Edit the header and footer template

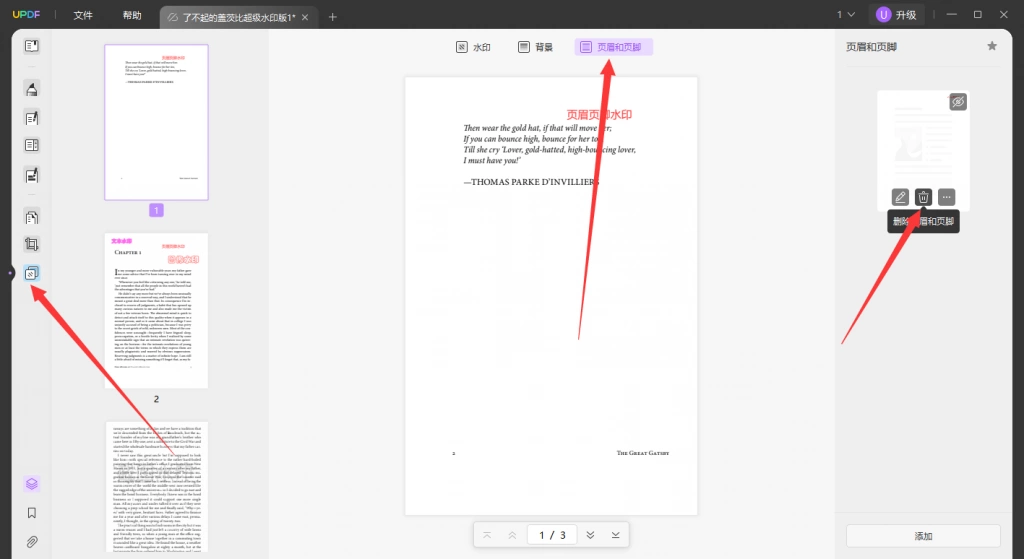point(900,197)
